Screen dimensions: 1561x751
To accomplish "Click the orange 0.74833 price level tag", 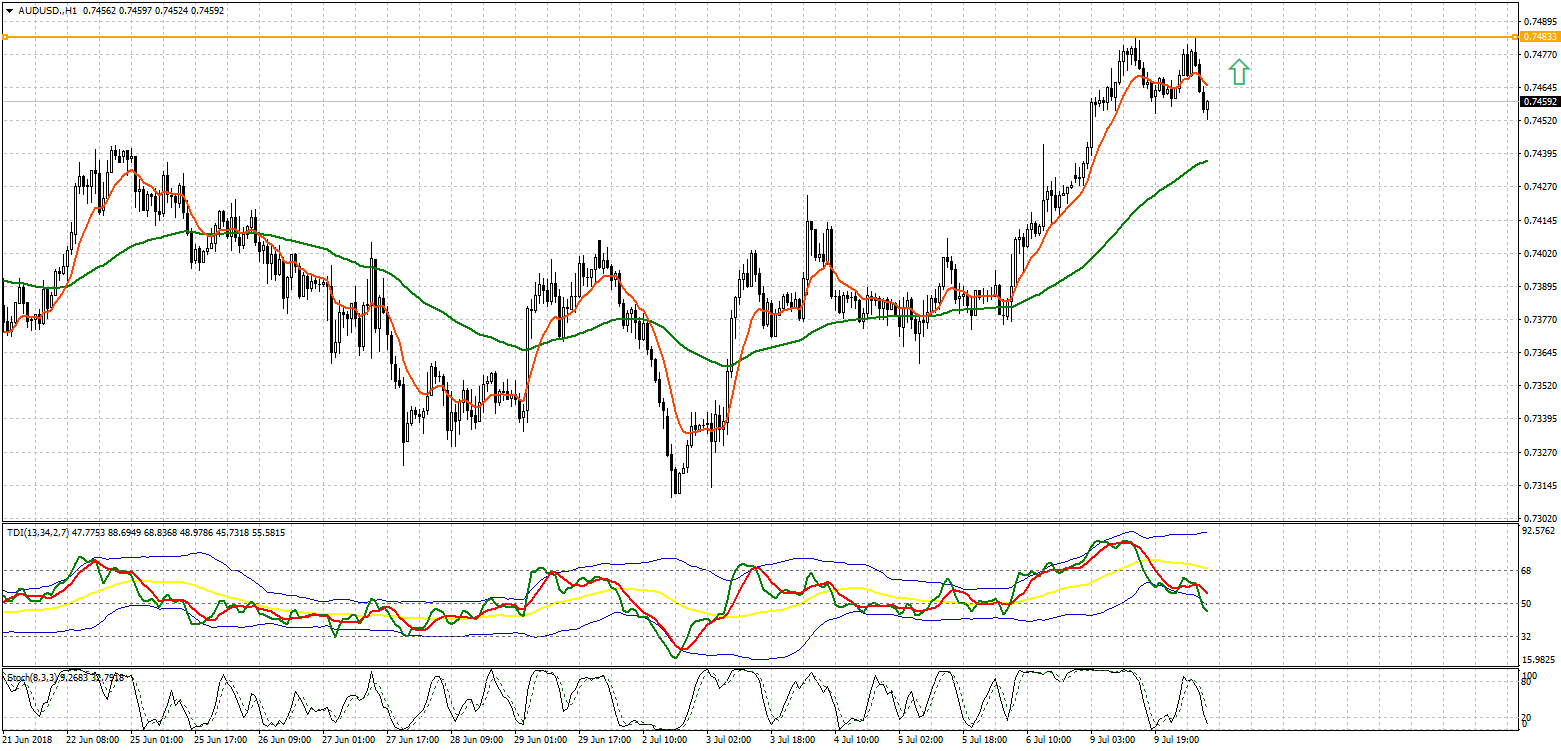I will [x=1539, y=37].
